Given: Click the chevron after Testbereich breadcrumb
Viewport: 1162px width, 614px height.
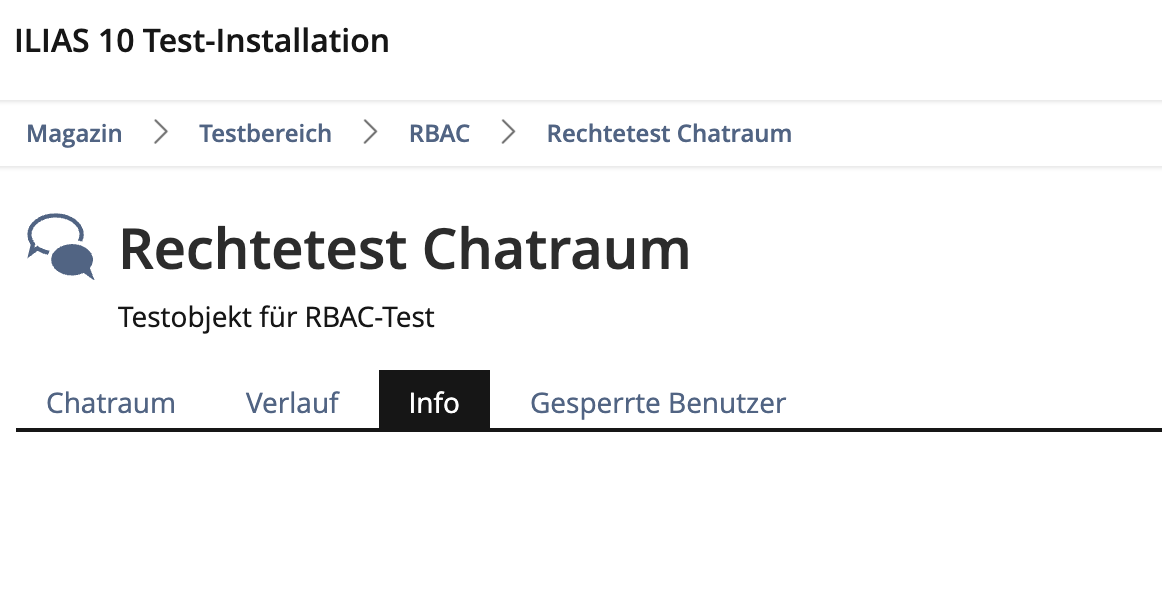Looking at the screenshot, I should pyautogui.click(x=371, y=133).
